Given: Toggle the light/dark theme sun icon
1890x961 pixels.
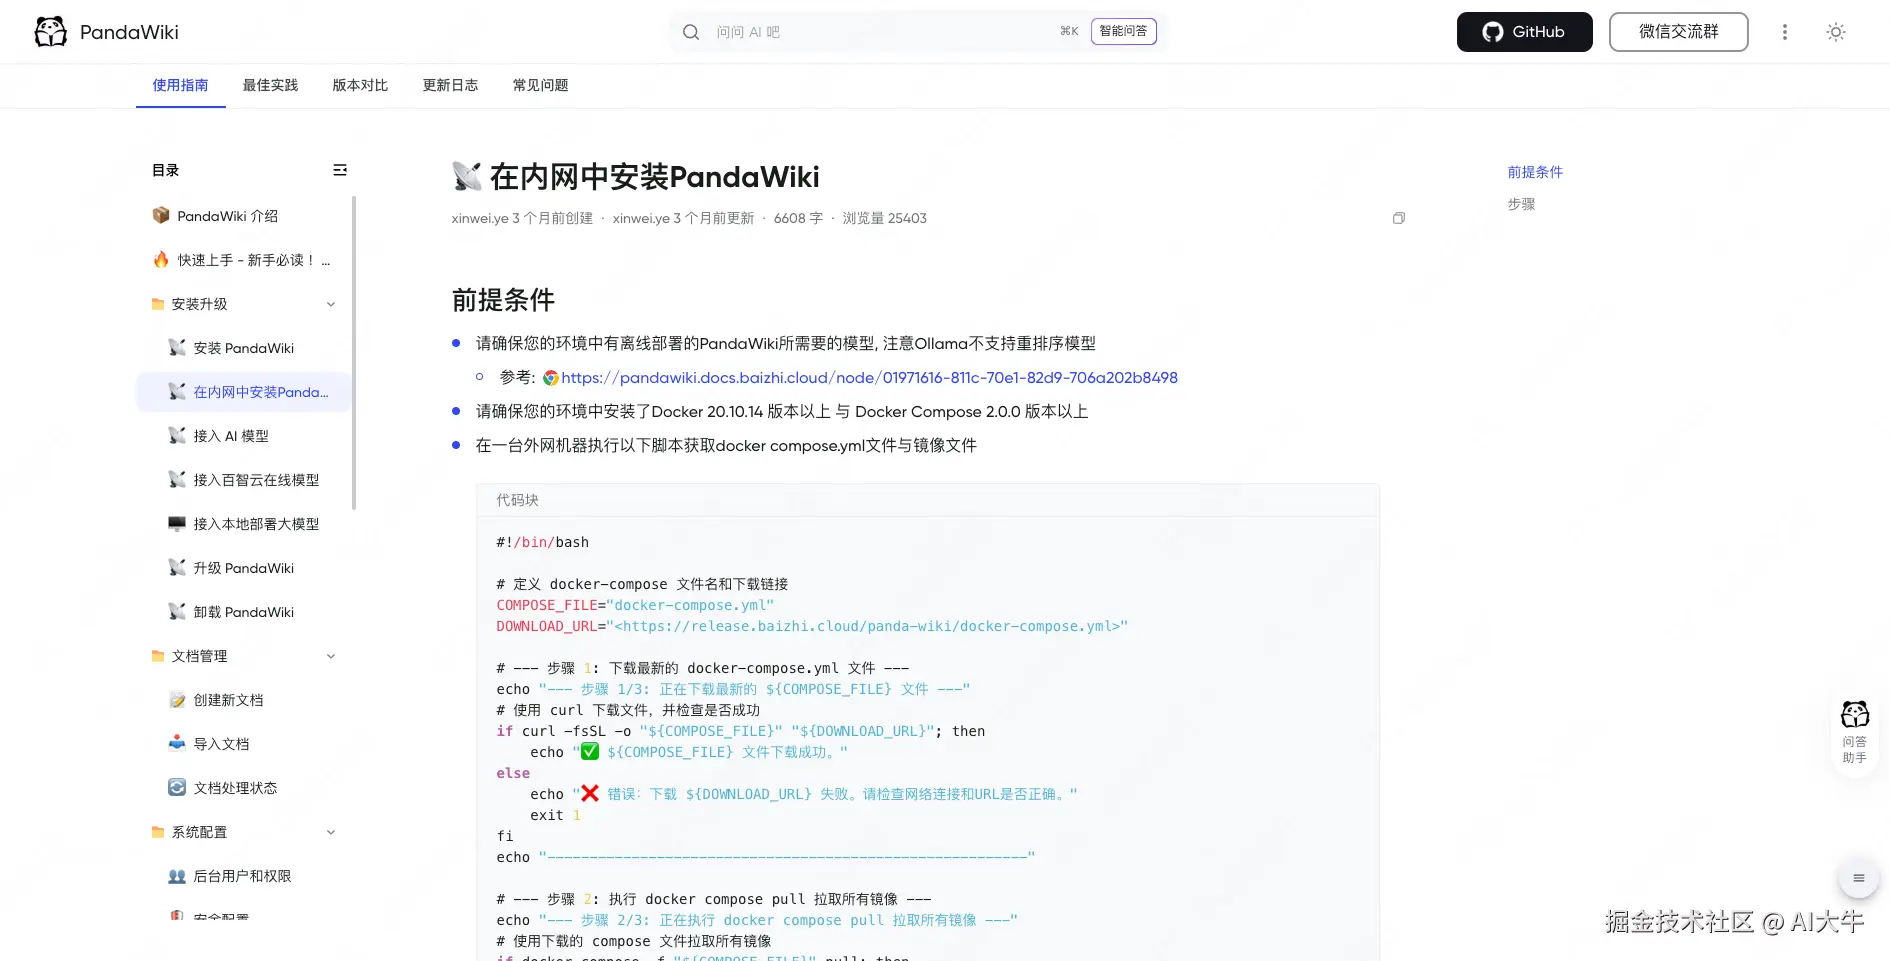Looking at the screenshot, I should pyautogui.click(x=1836, y=32).
